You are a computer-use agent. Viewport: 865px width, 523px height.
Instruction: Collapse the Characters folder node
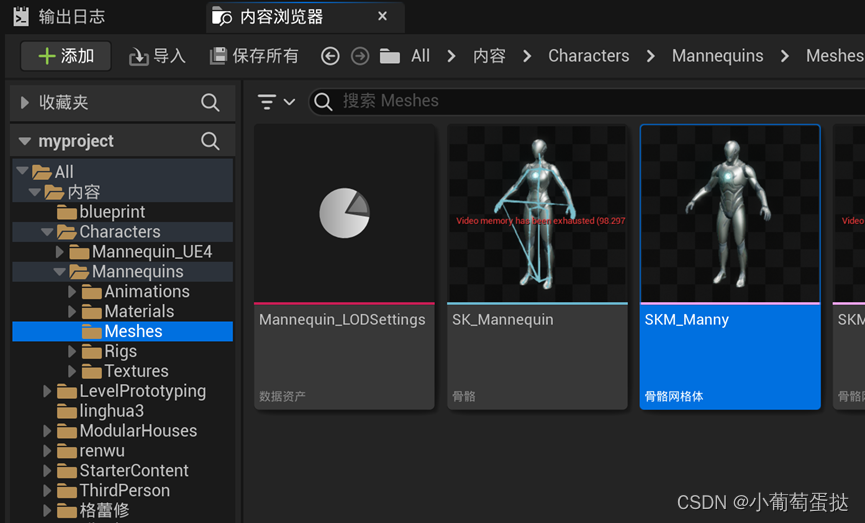[x=47, y=231]
